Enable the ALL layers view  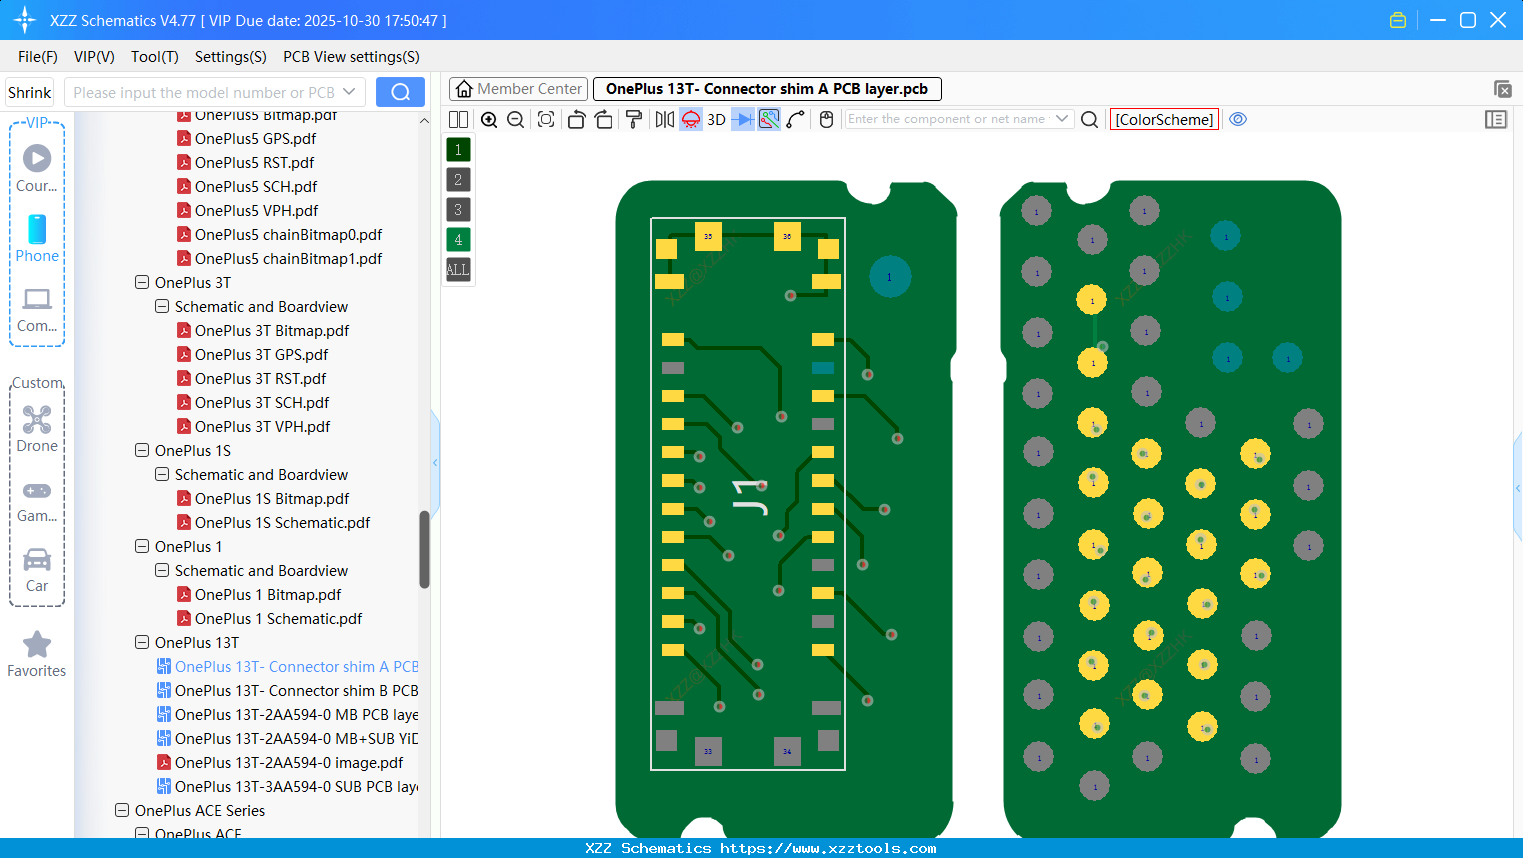coord(457,269)
